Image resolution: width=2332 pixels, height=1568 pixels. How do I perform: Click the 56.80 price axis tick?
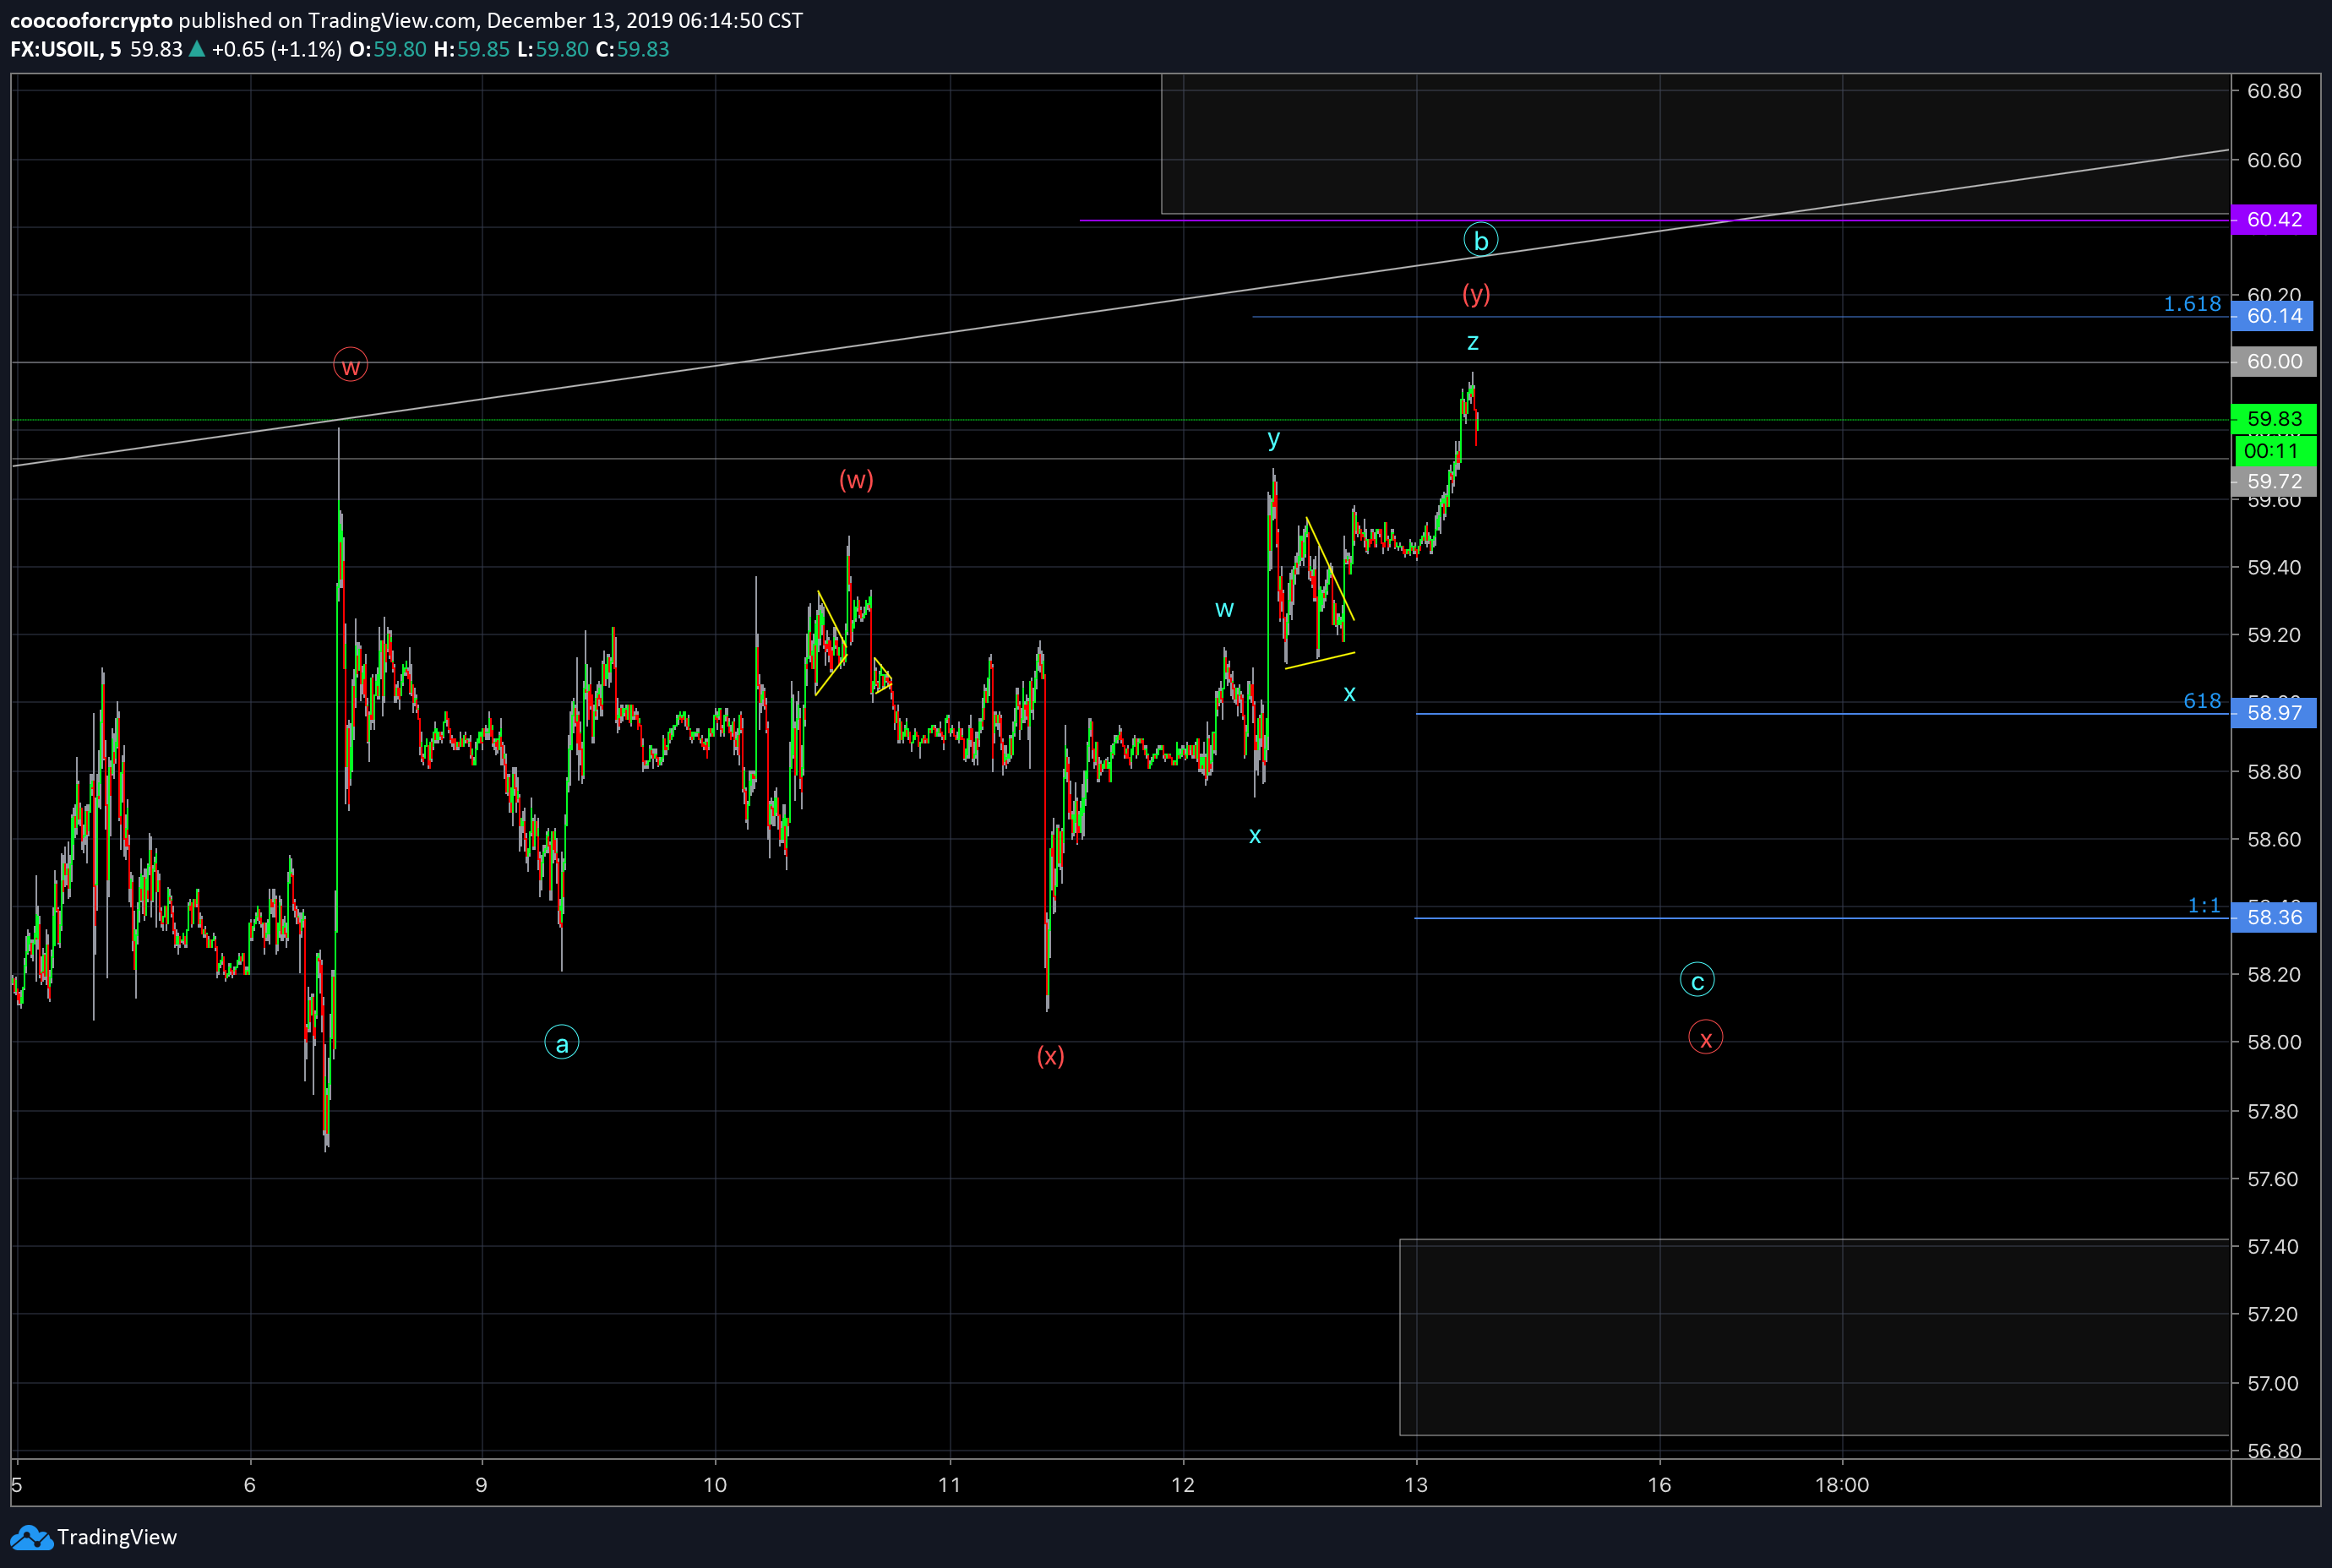2274,1450
